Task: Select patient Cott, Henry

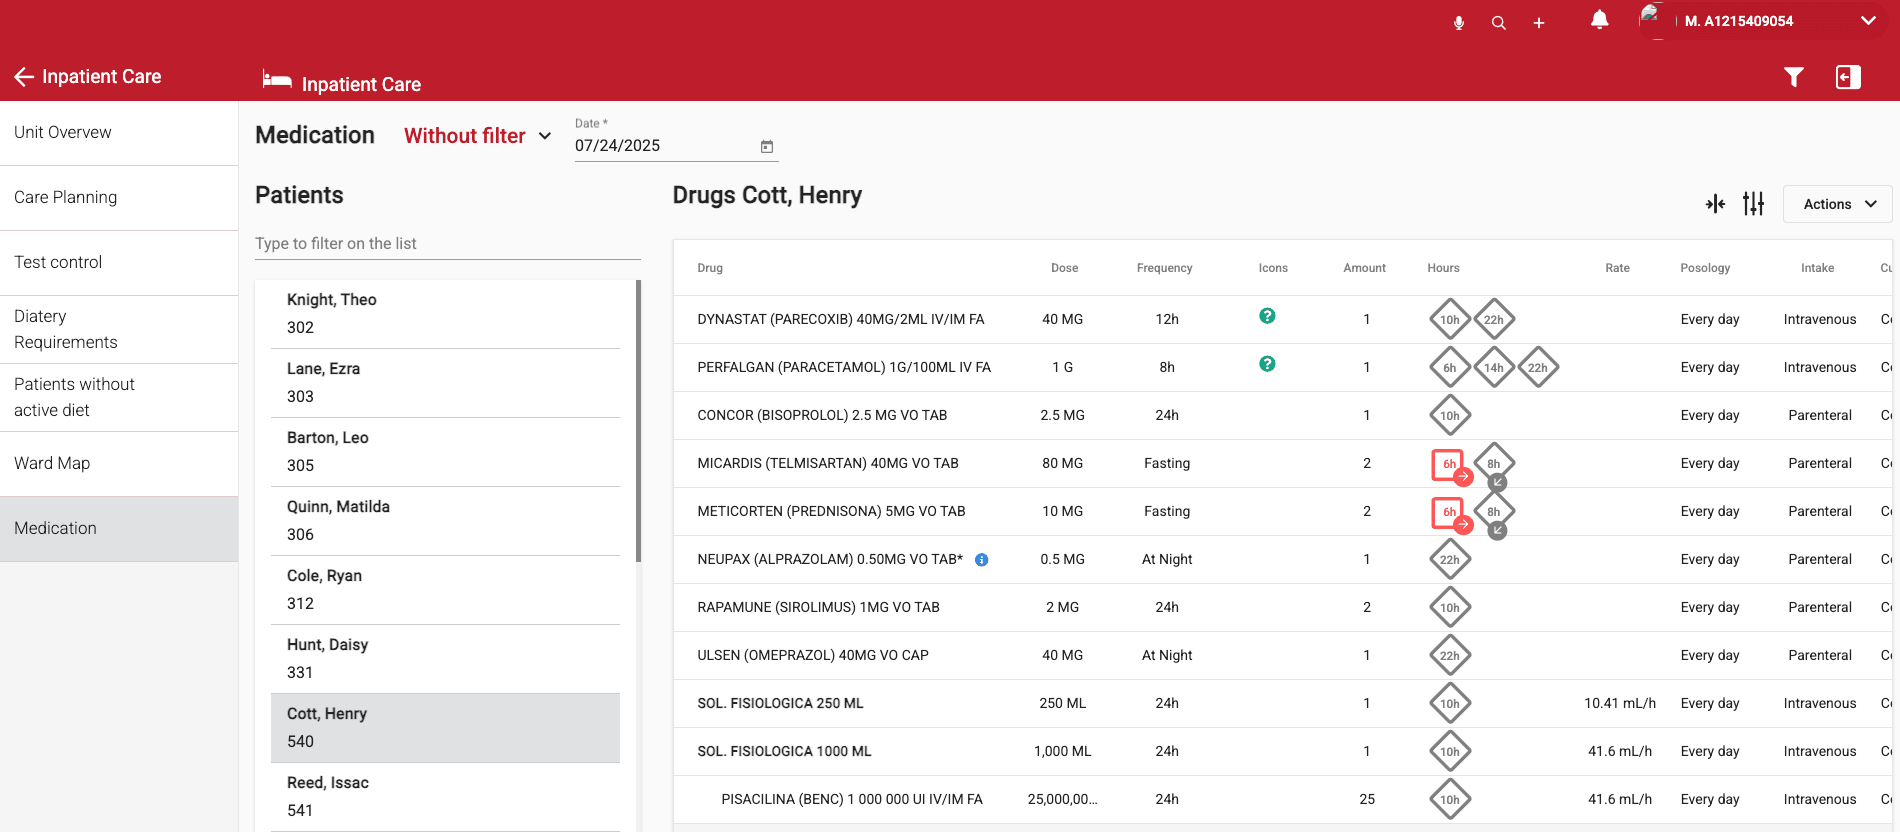Action: coord(445,728)
